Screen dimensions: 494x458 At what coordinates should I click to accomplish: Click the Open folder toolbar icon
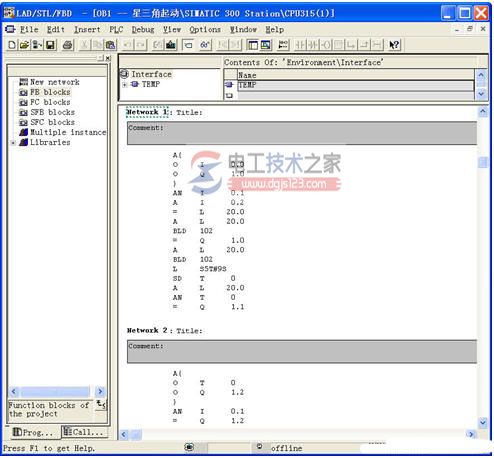pyautogui.click(x=24, y=45)
